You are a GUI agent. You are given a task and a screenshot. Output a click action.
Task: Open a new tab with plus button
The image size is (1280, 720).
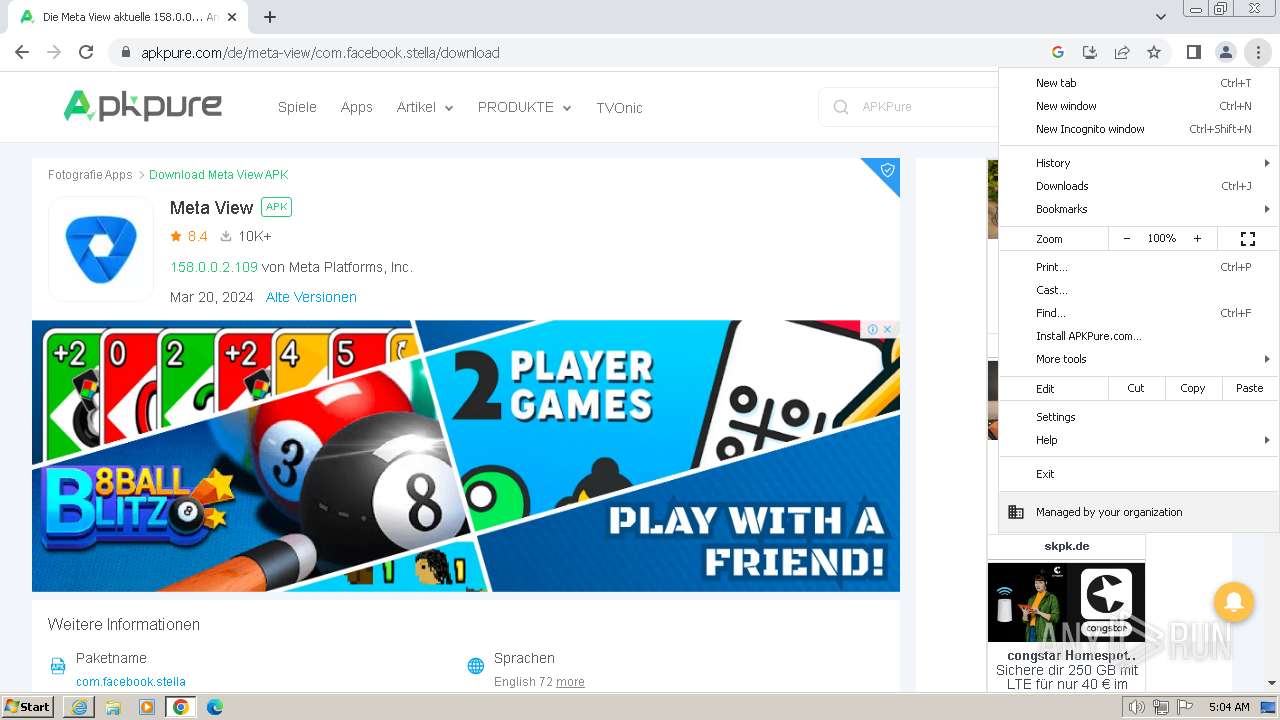(x=270, y=17)
